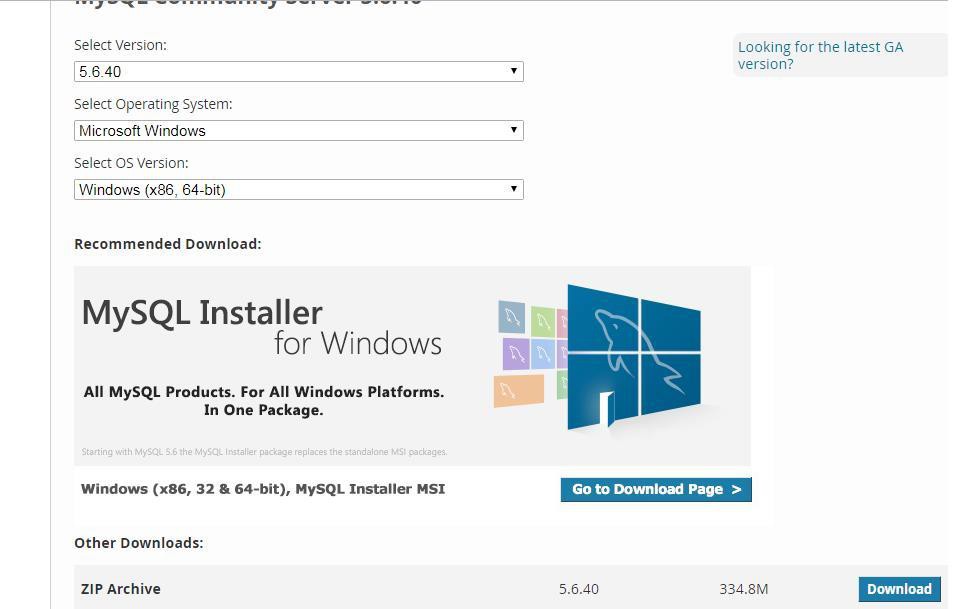954x609 pixels.
Task: Select 'Windows (x86, 32 & 64-bit), MySQL Installer MSI' text
Action: coord(263,489)
